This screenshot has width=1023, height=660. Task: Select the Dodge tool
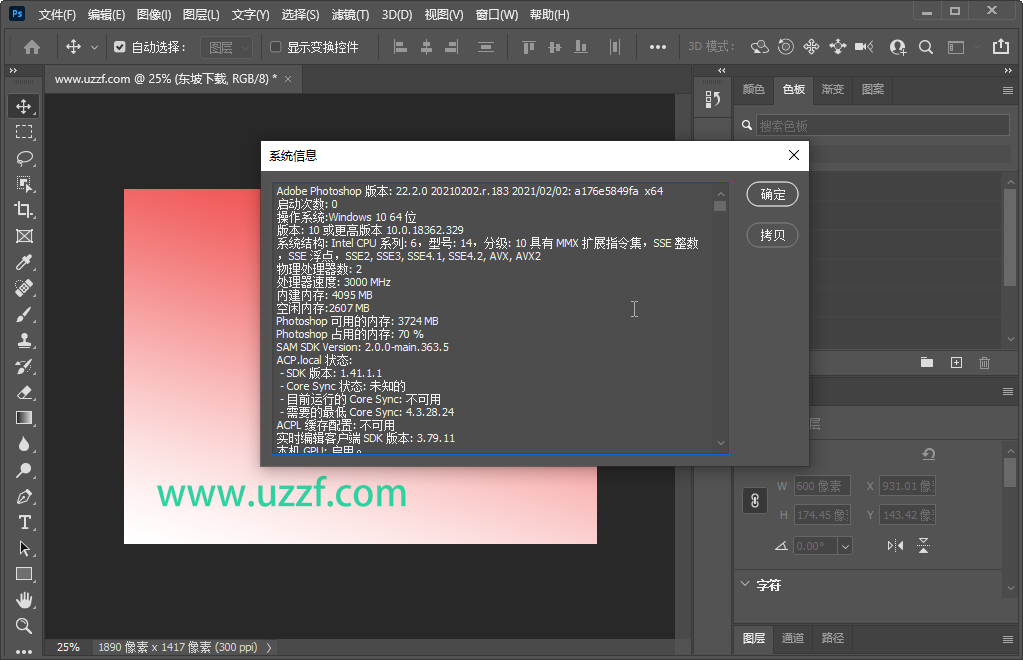[23, 470]
